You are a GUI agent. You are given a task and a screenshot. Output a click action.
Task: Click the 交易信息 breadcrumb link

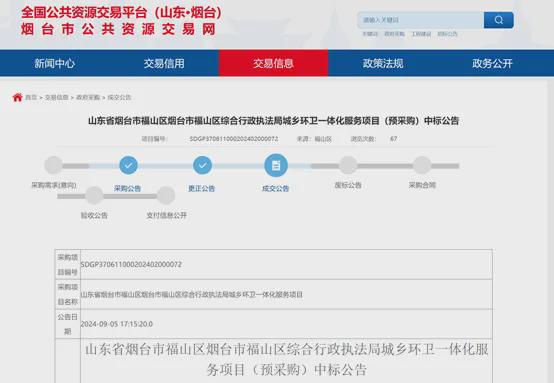[57, 98]
